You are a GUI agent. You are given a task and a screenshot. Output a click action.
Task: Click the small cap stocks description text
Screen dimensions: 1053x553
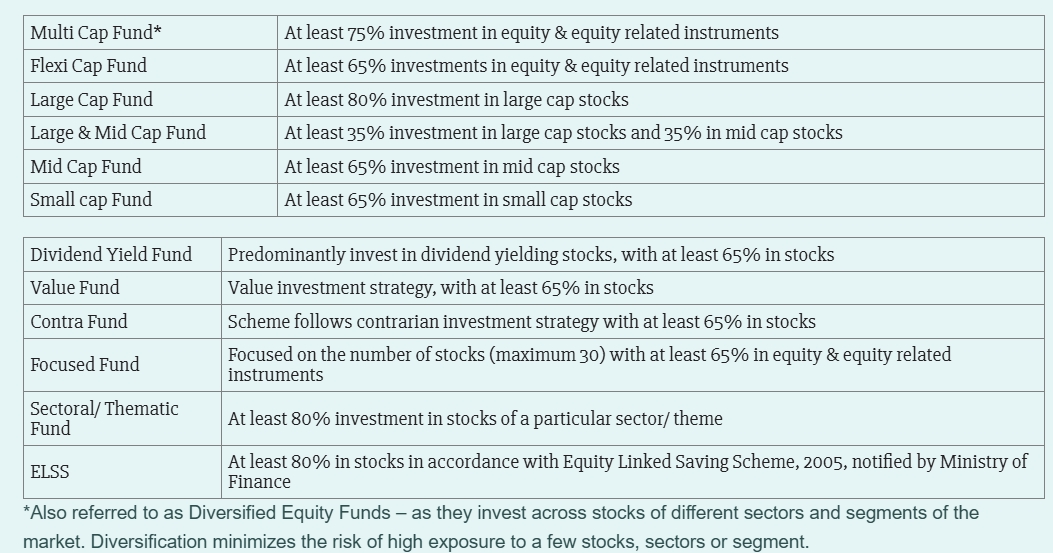click(458, 200)
